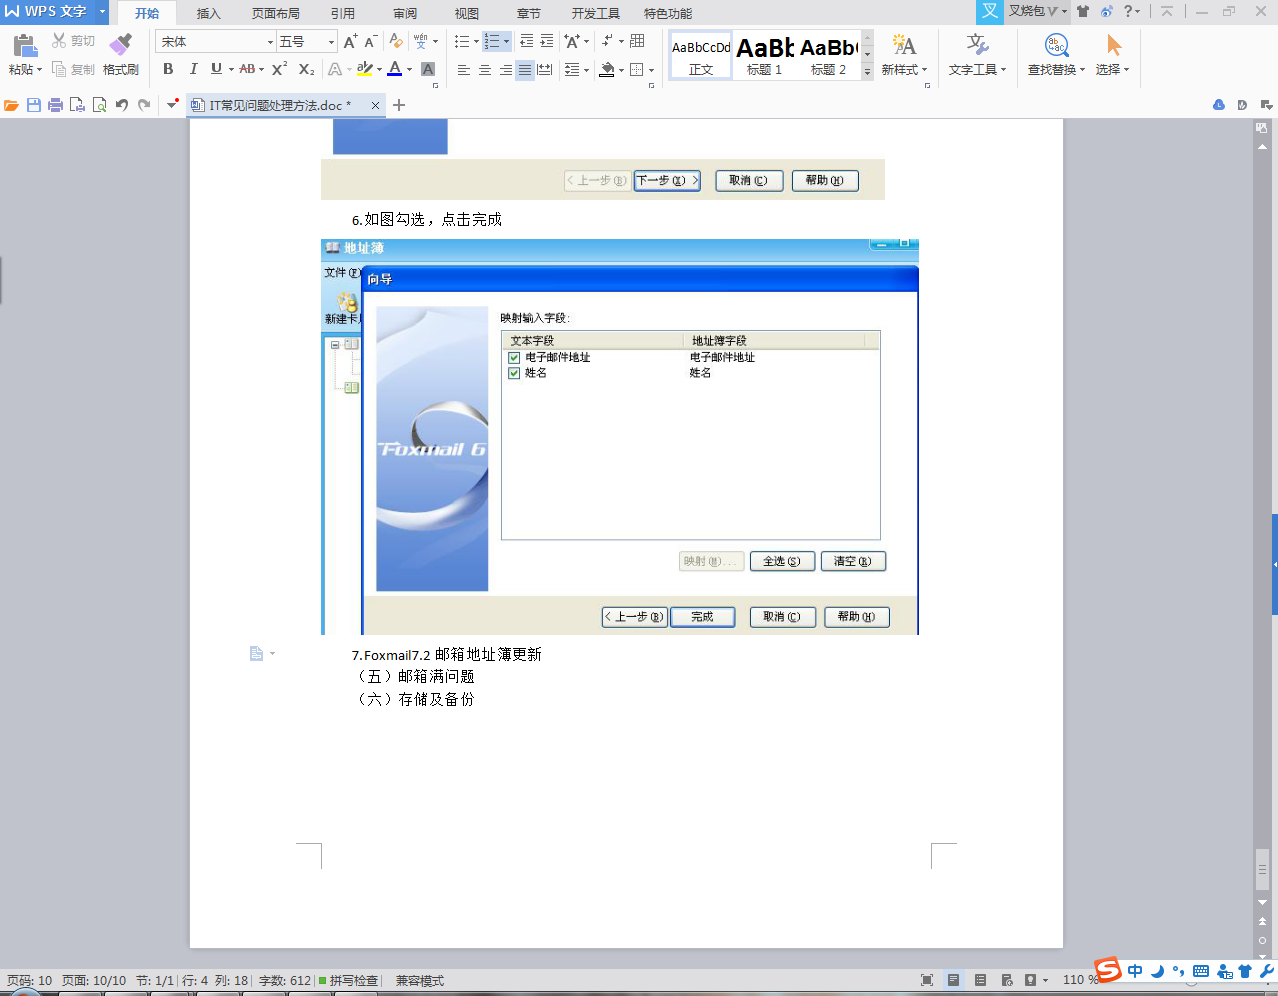The image size is (1278, 996).
Task: Apply the Heading 1 (标题 1) style
Action: 765,55
